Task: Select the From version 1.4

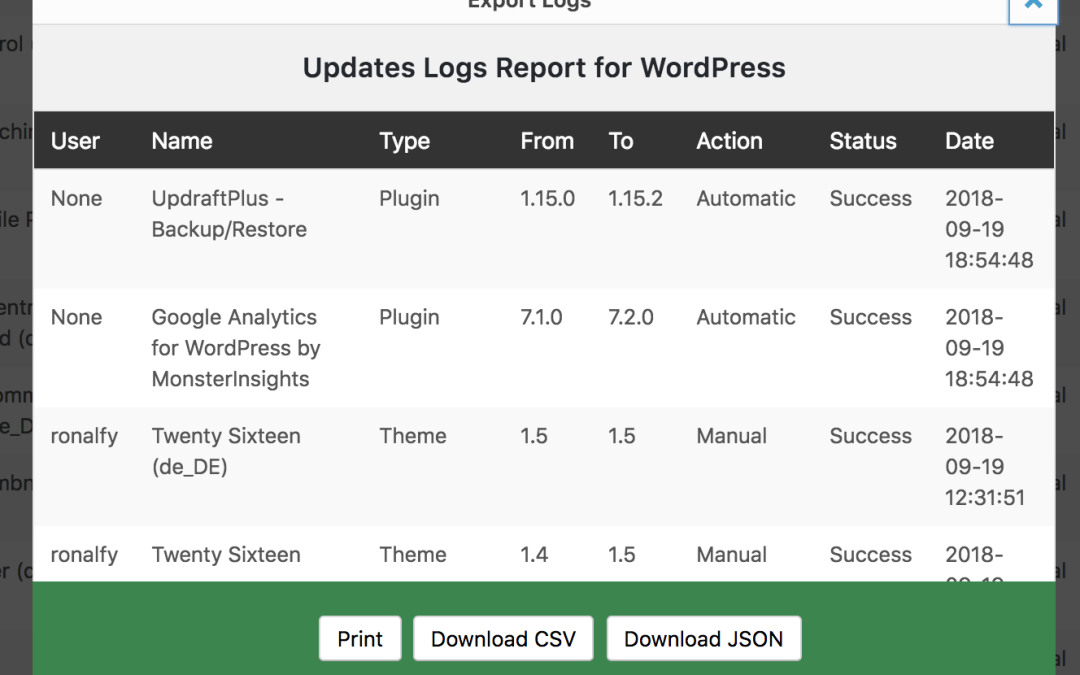Action: [x=534, y=554]
